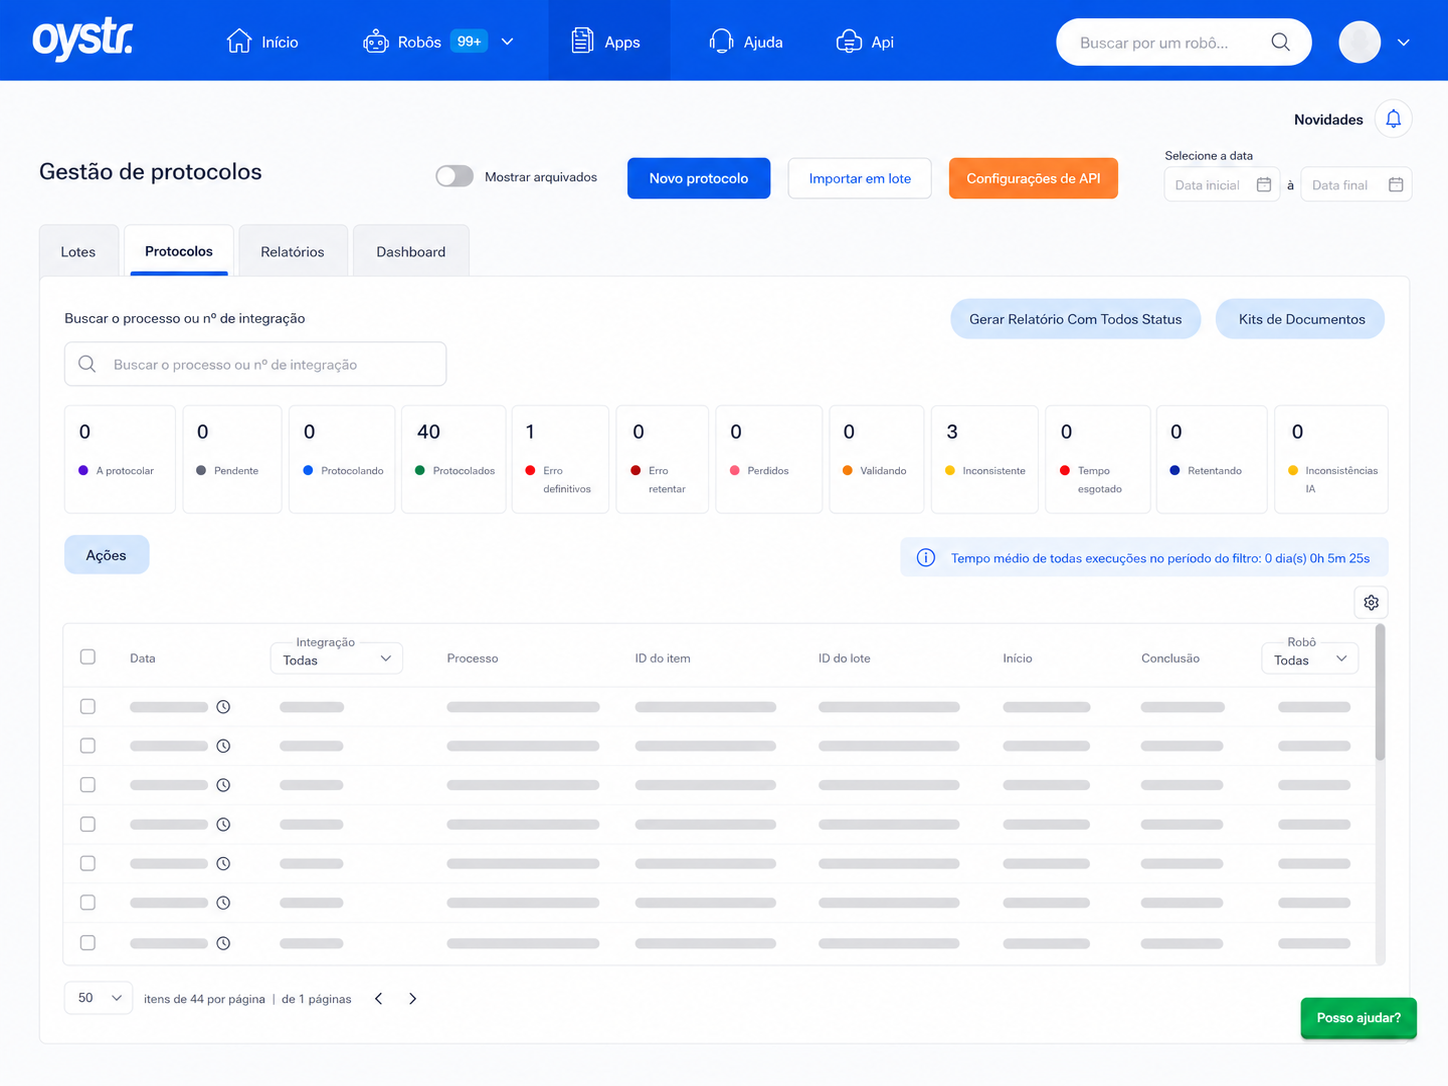Check the select-all checkbox in table header

click(88, 657)
